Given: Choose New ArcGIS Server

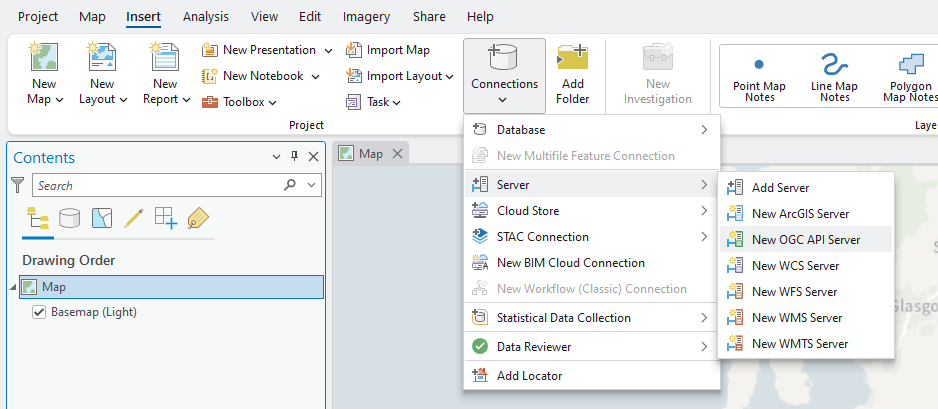Looking at the screenshot, I should [806, 213].
